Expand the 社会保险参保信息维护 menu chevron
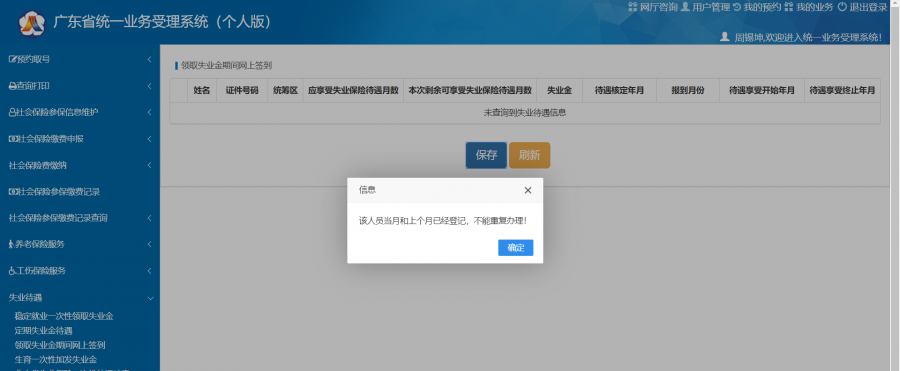The height and width of the screenshot is (371, 900). tap(149, 113)
